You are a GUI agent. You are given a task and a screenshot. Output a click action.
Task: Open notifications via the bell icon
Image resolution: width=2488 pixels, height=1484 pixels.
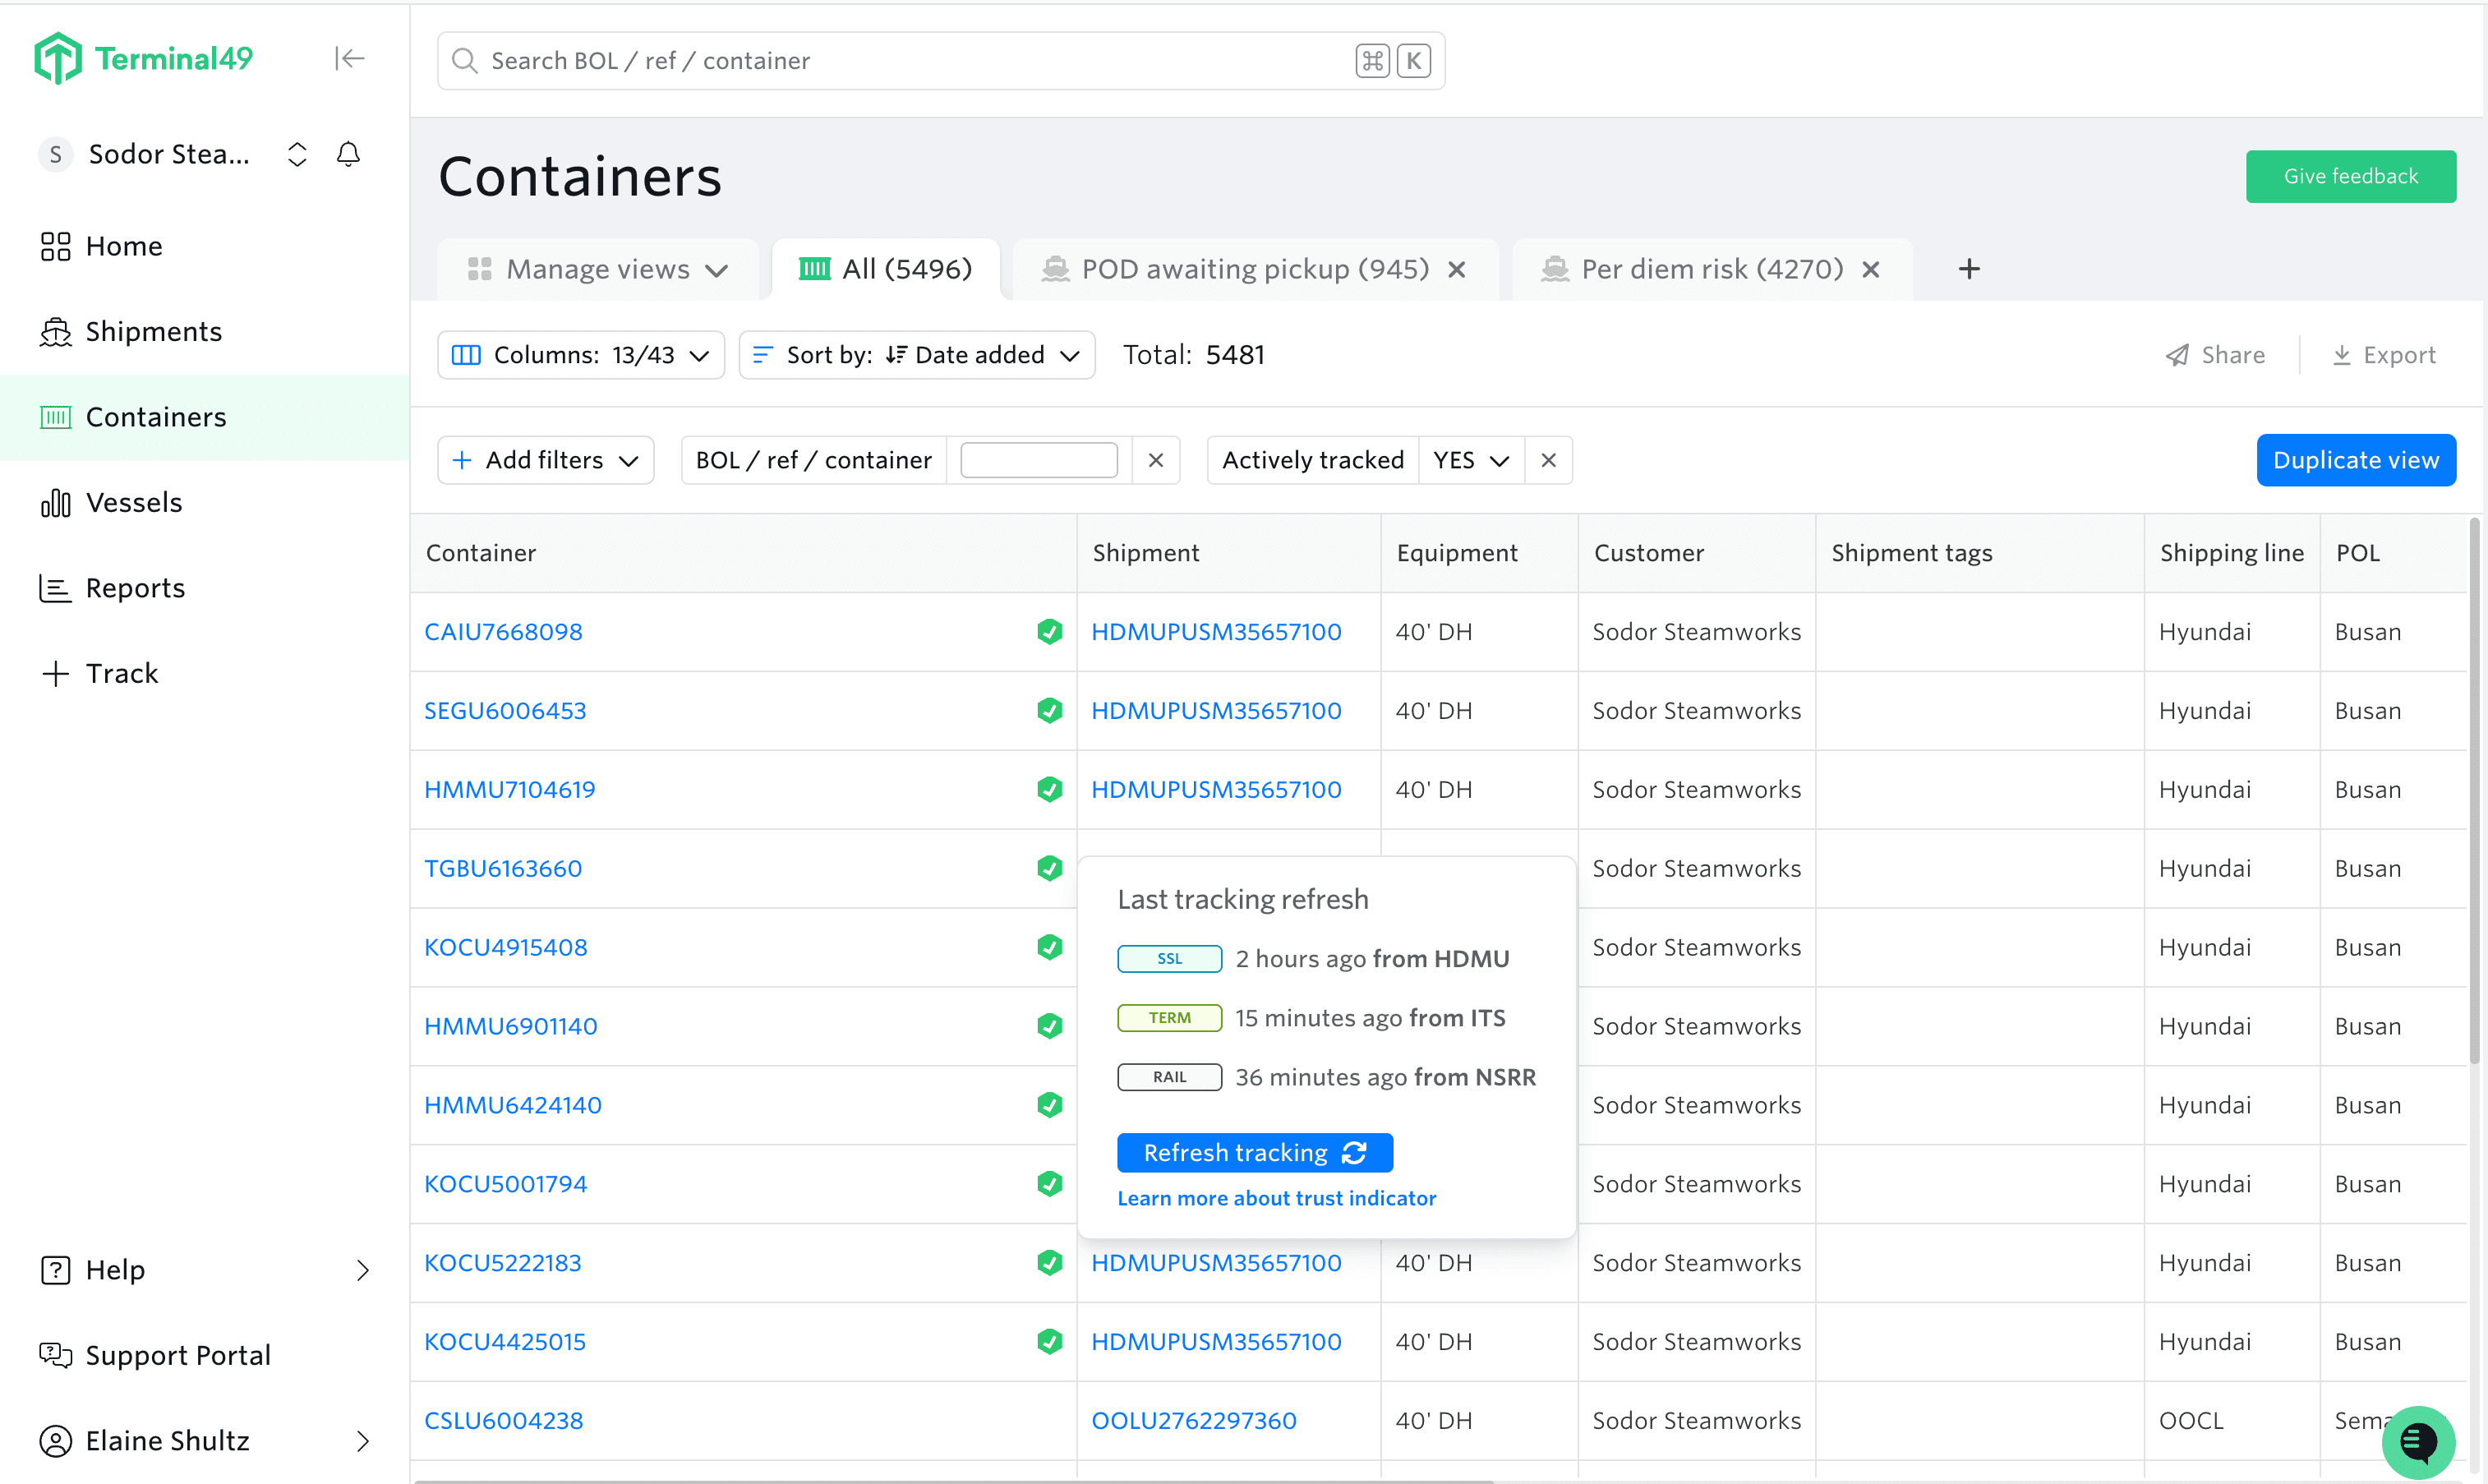[x=348, y=154]
